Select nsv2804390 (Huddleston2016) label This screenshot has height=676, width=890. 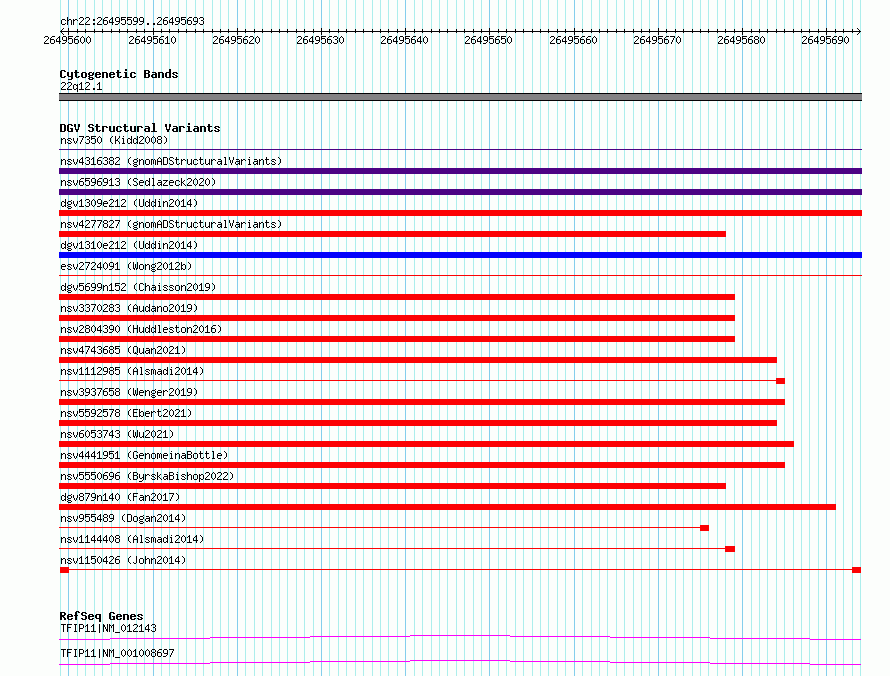[x=141, y=329]
